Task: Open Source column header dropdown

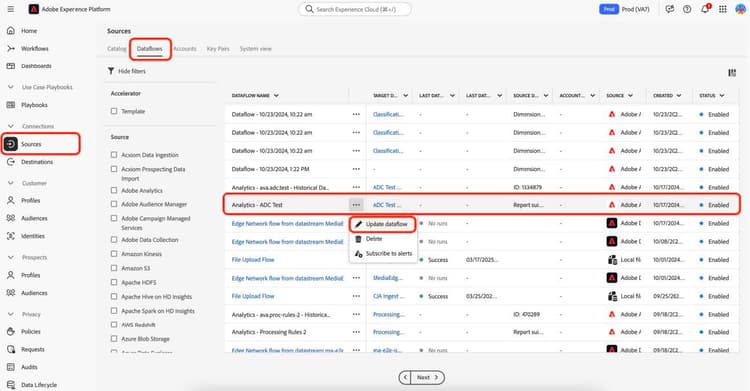Action: click(630, 96)
